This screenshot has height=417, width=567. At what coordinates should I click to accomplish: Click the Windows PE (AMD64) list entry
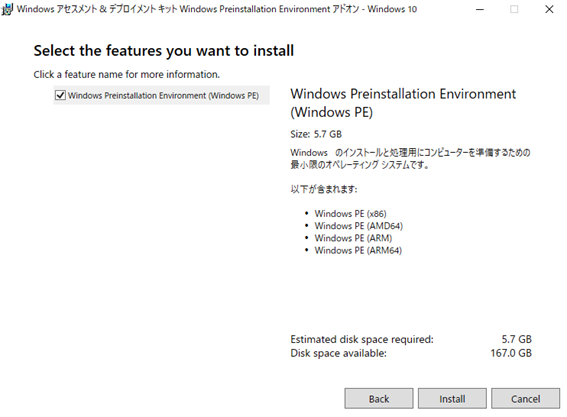click(x=359, y=226)
